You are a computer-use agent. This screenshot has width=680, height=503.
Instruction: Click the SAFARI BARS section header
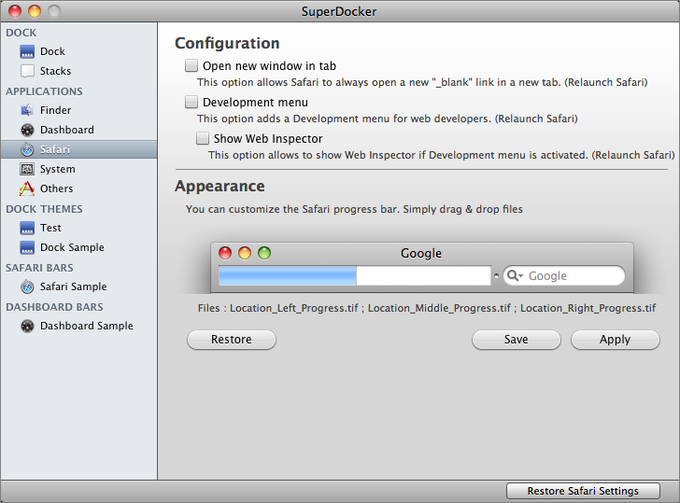tap(39, 268)
